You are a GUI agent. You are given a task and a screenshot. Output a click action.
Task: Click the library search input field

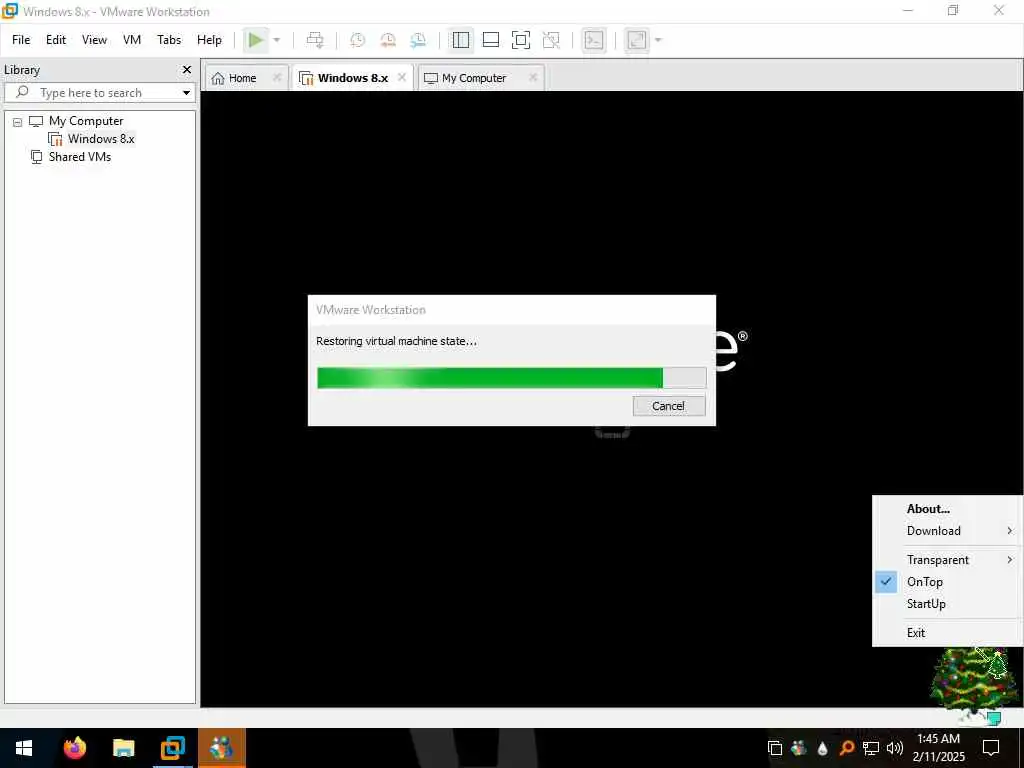98,93
